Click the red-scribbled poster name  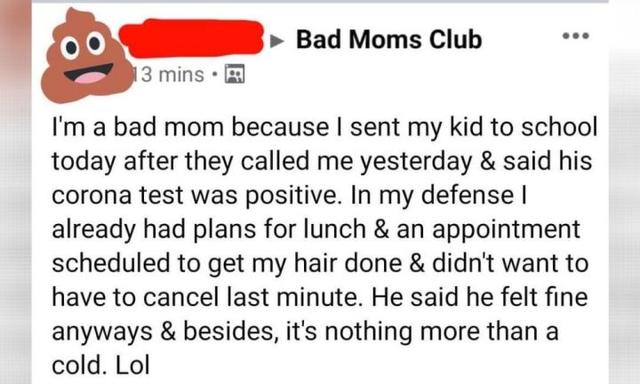tap(192, 38)
